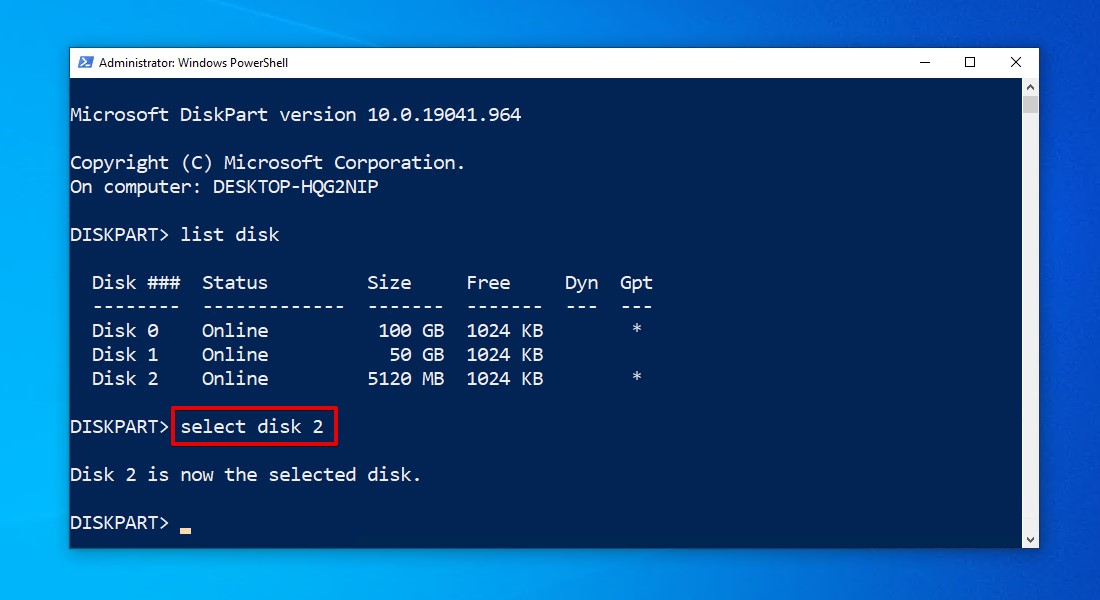Click the scrollbar up arrow
This screenshot has width=1100, height=600.
1030,87
